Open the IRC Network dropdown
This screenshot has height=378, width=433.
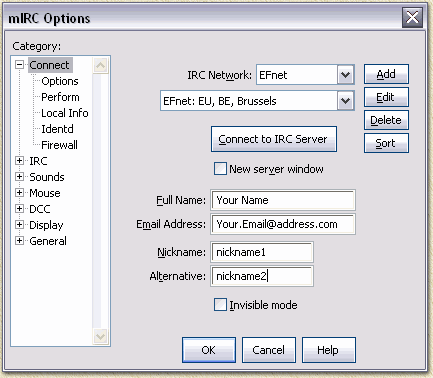(345, 75)
